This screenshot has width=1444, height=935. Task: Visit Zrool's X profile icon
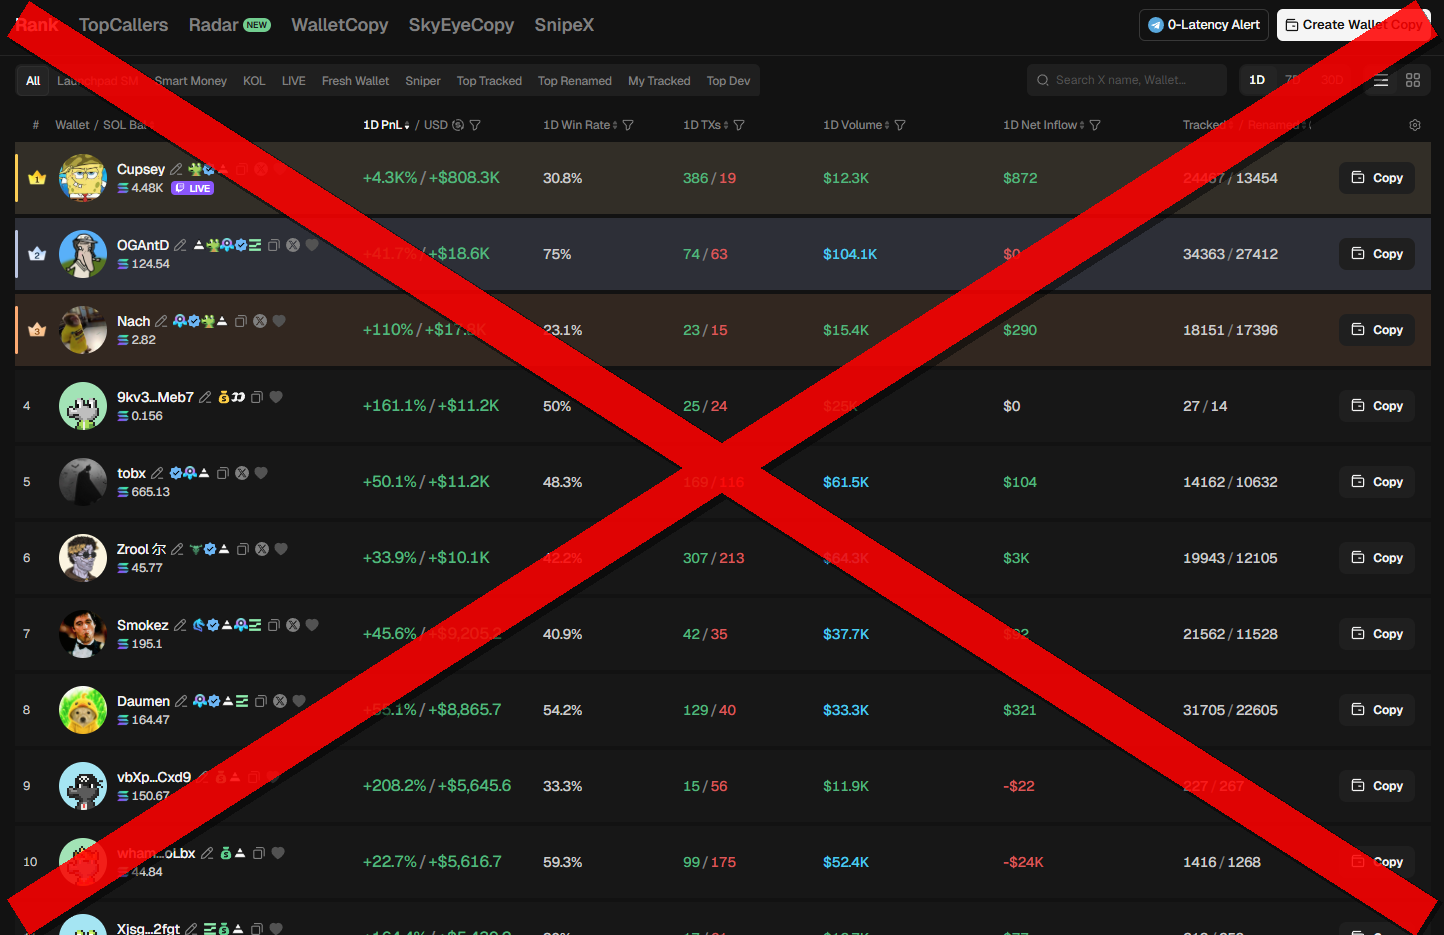[262, 549]
